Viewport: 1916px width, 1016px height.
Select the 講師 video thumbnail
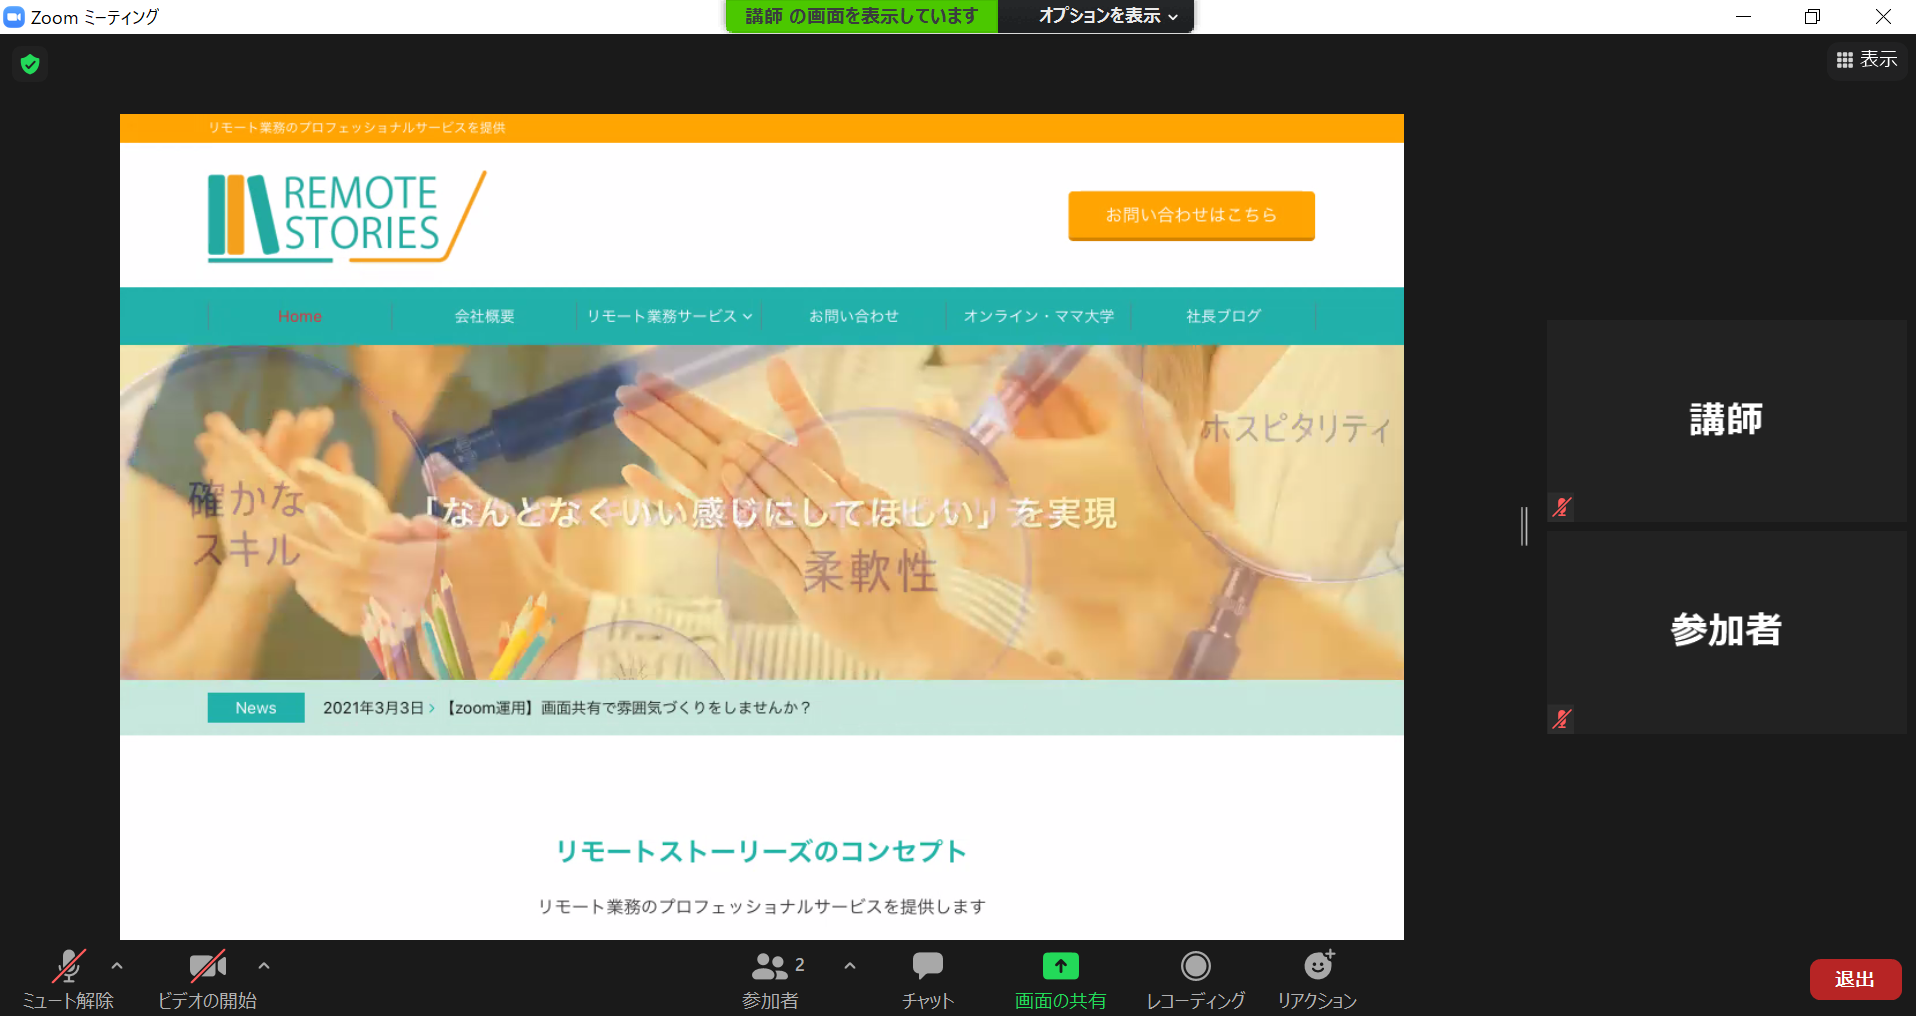[x=1726, y=420]
